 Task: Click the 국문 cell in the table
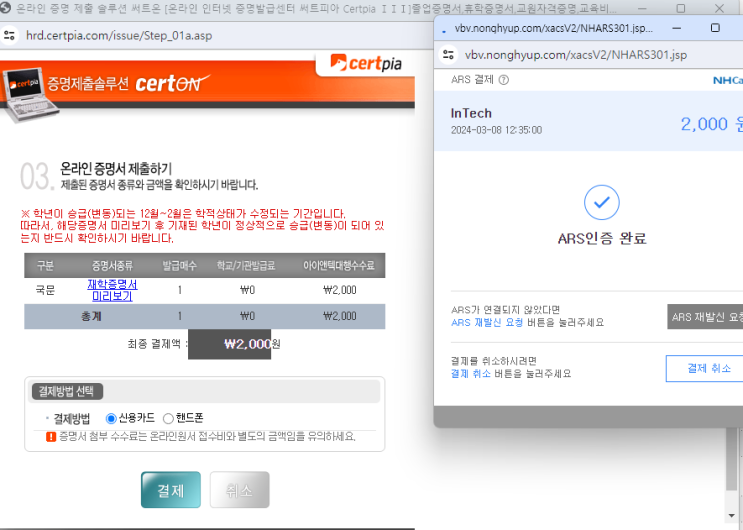(45, 290)
